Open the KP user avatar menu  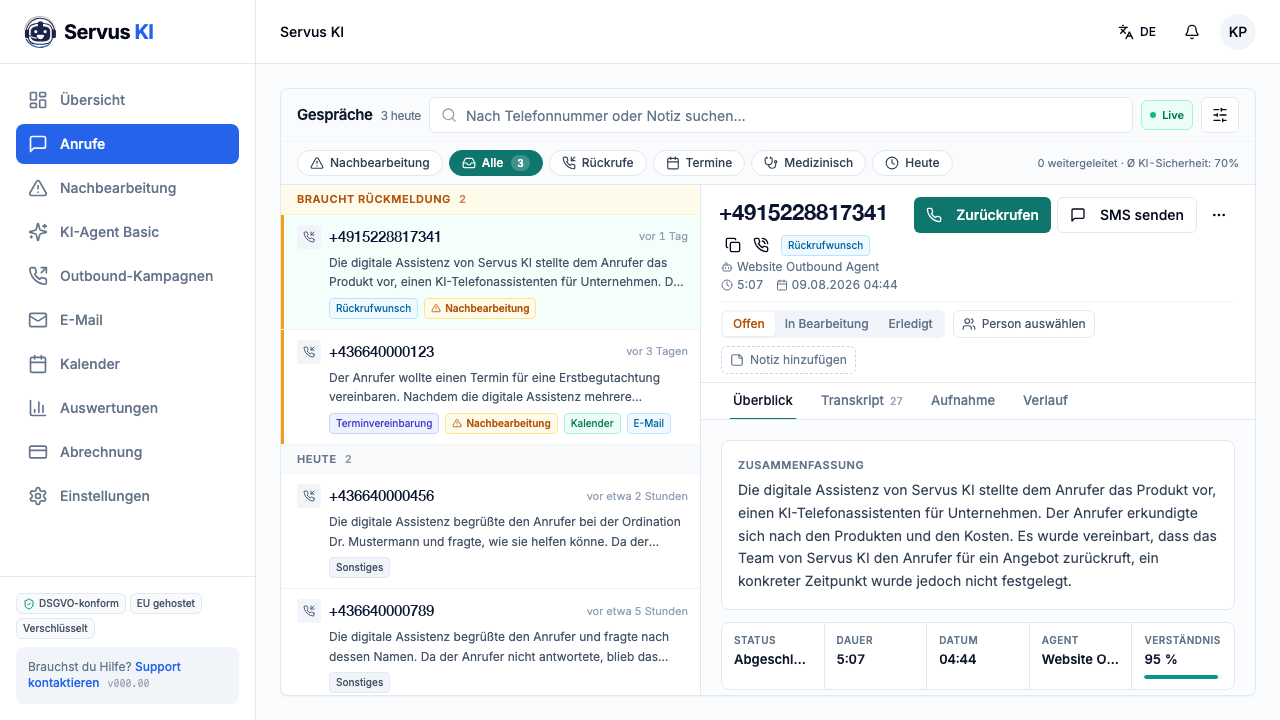1238,32
